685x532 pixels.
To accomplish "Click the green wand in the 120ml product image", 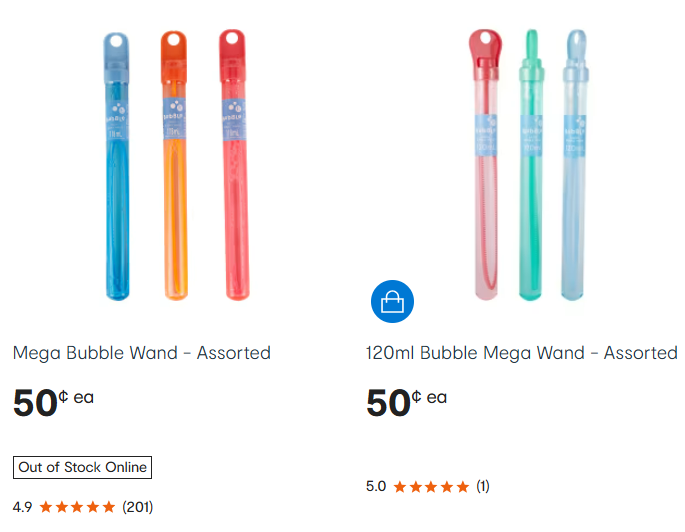I will [x=531, y=170].
